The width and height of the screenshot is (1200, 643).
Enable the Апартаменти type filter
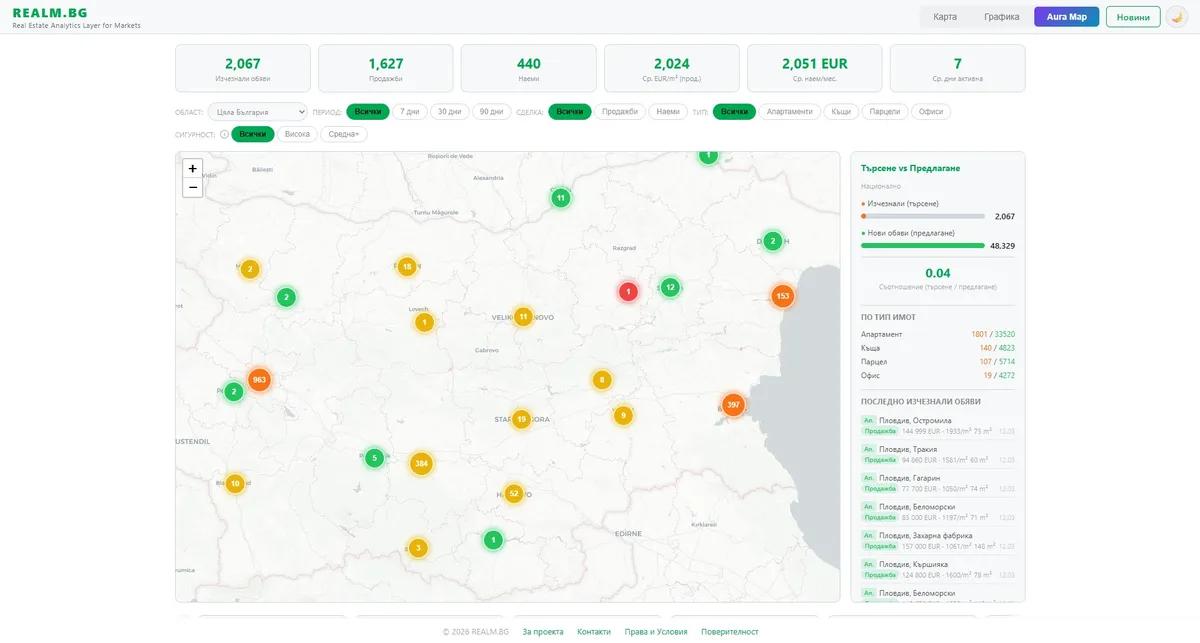790,112
